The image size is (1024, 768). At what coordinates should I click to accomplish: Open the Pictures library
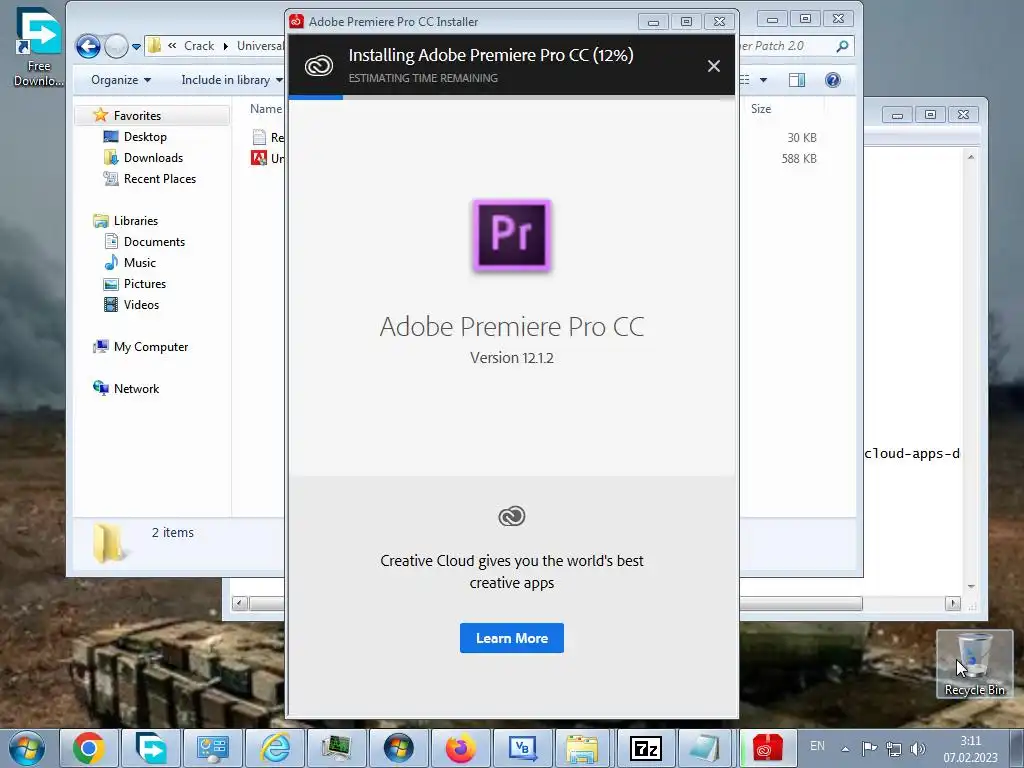pos(144,283)
